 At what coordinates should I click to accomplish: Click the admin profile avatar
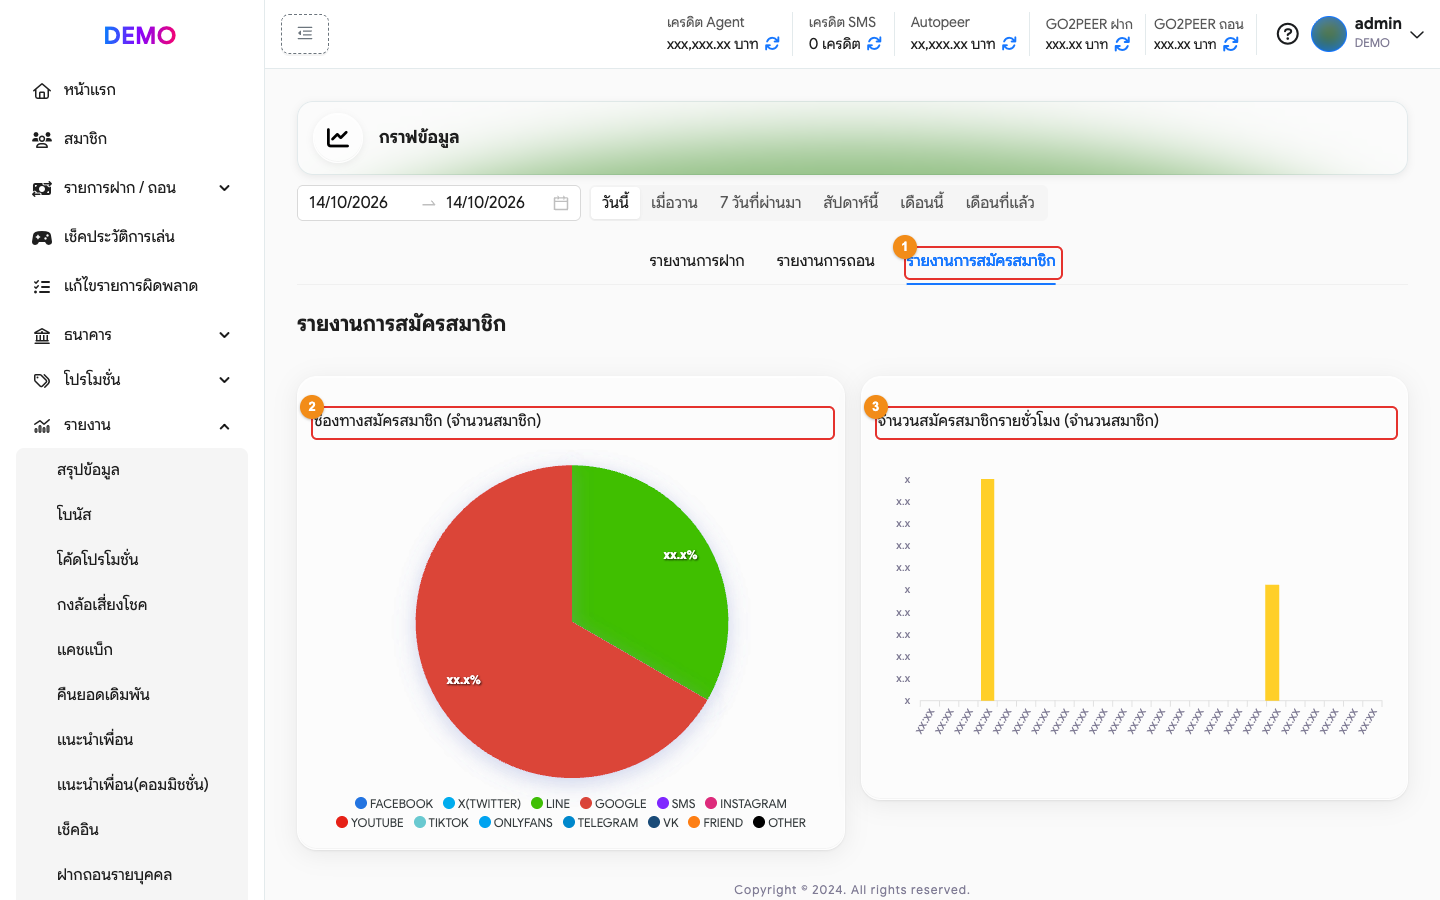1329,34
